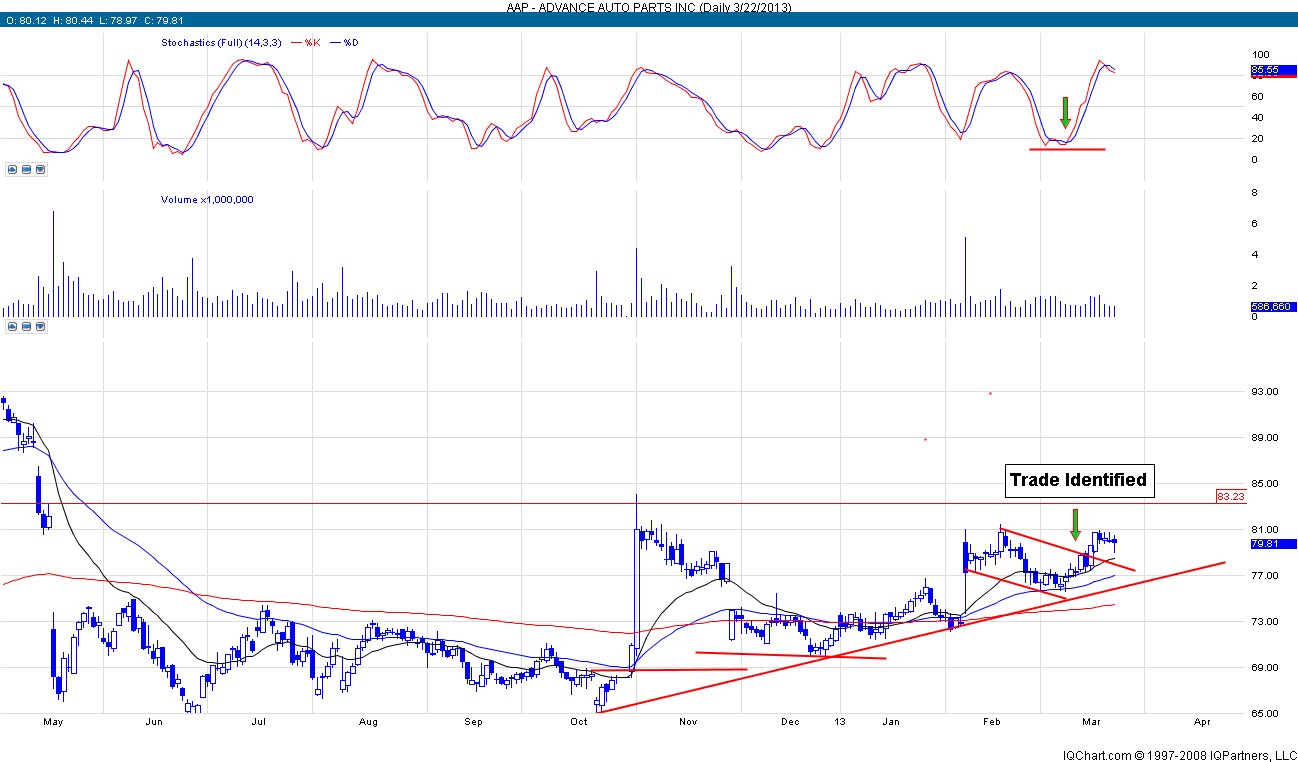Click the down-arrow icon in the Stochastics panel

point(40,170)
